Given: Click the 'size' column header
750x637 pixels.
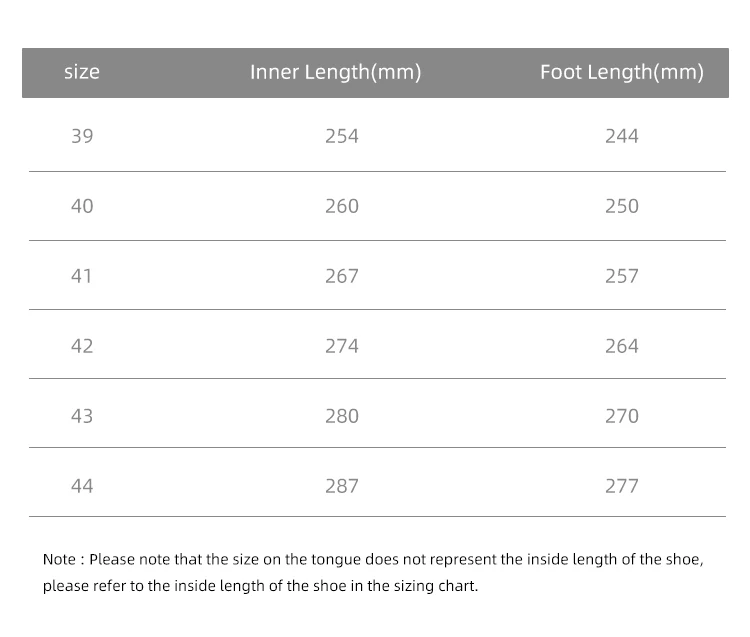Looking at the screenshot, I should click(82, 72).
